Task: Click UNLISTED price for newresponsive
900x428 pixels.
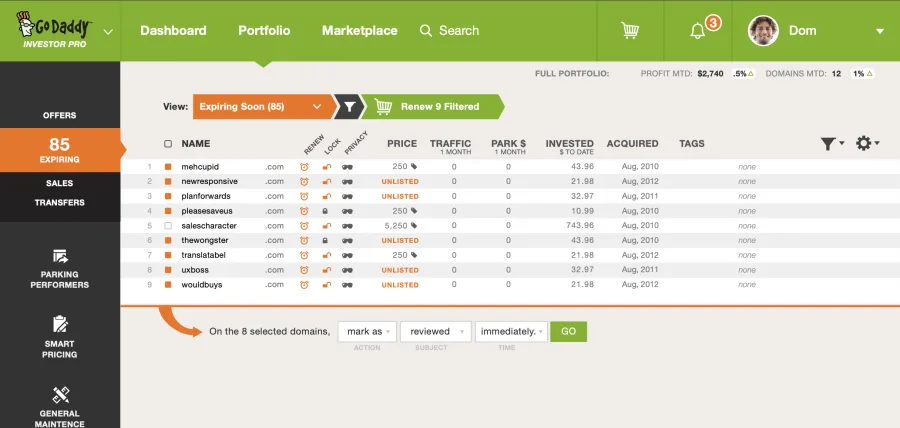Action: (400, 182)
